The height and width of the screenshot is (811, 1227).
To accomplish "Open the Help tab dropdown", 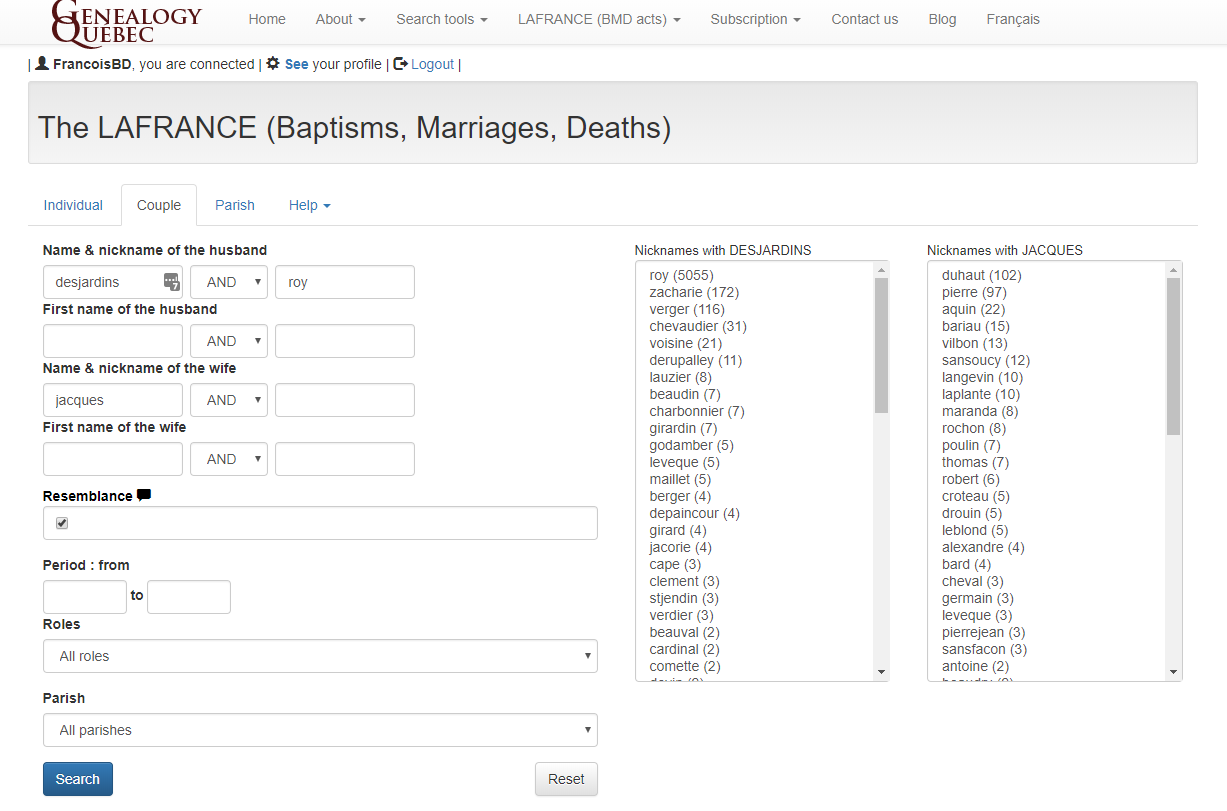I will [x=310, y=205].
